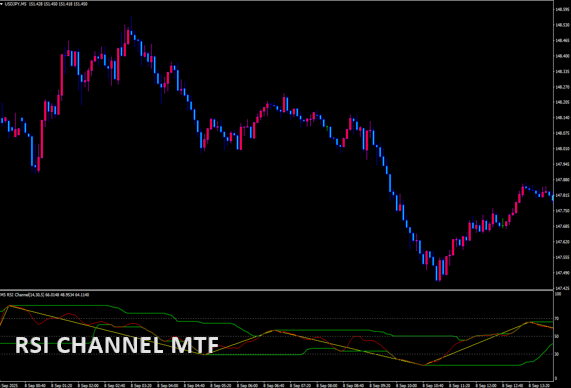Screen dimensions: 571x388
Task: Click the 8 Sep 07:20 time label
Action: [x=301, y=385]
